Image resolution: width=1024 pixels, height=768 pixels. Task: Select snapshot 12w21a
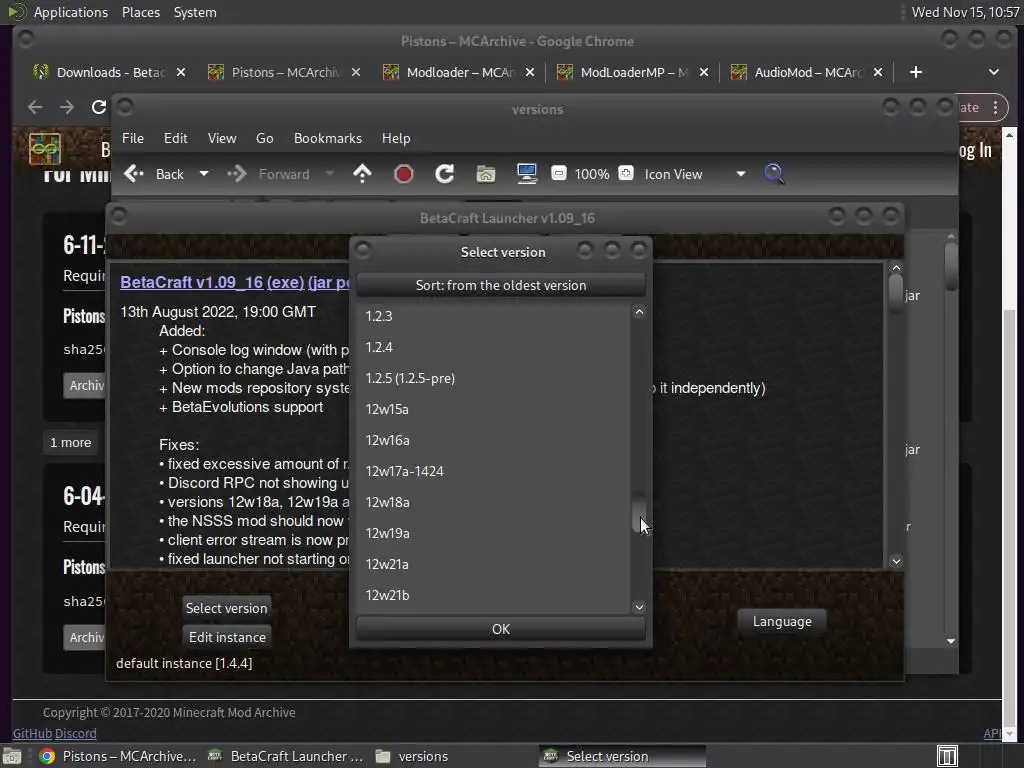pyautogui.click(x=492, y=564)
